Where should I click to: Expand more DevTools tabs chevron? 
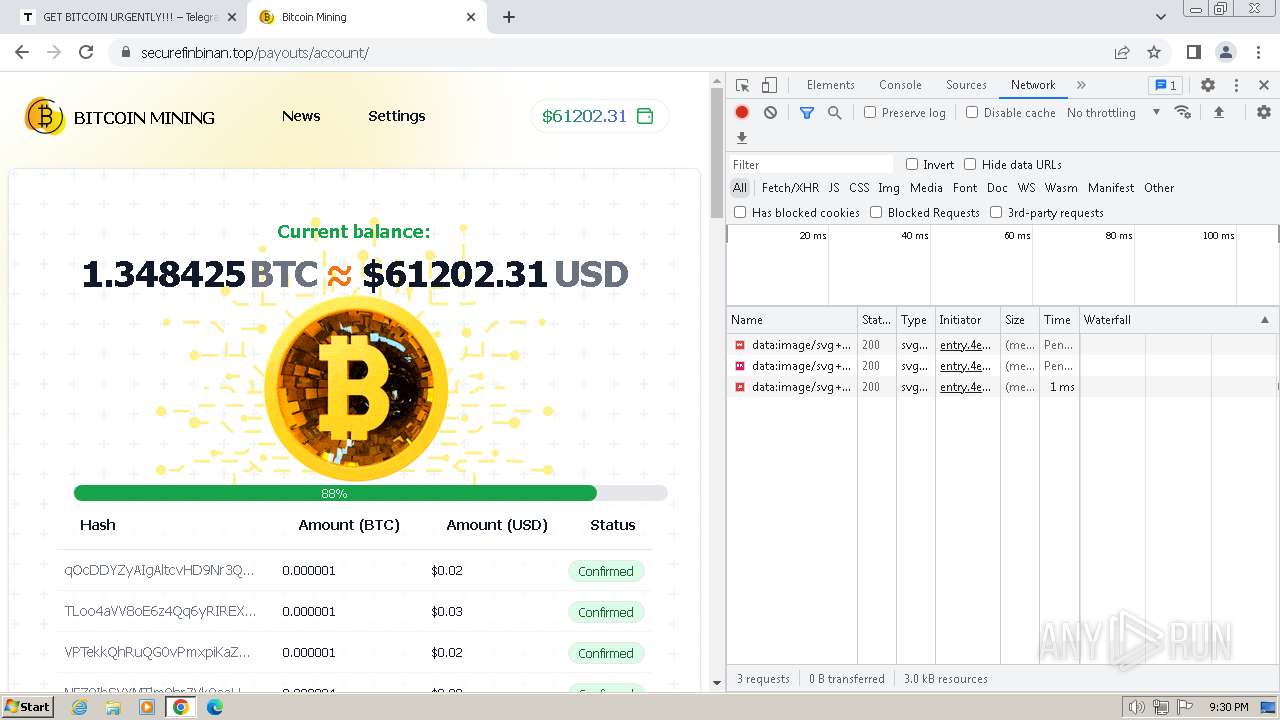click(1081, 85)
